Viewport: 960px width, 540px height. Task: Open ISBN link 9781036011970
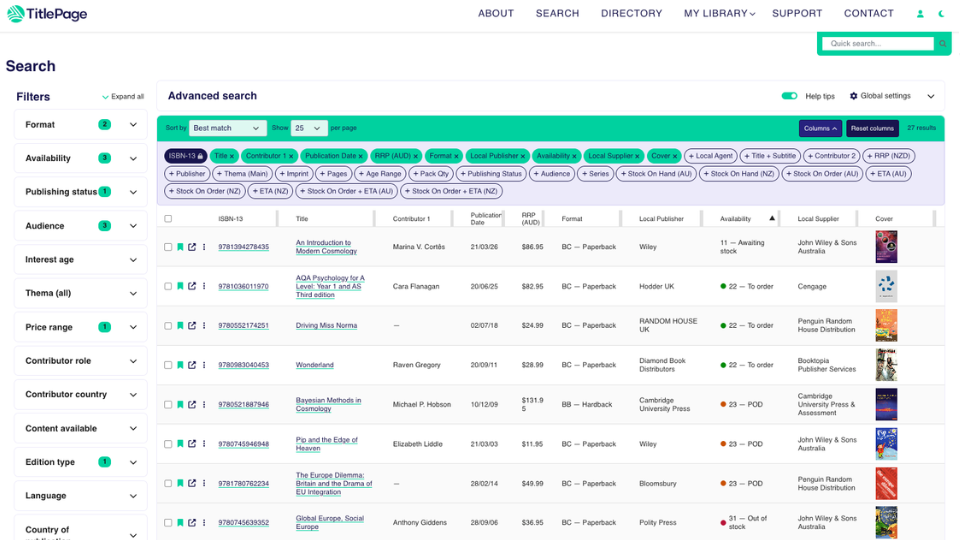[244, 287]
